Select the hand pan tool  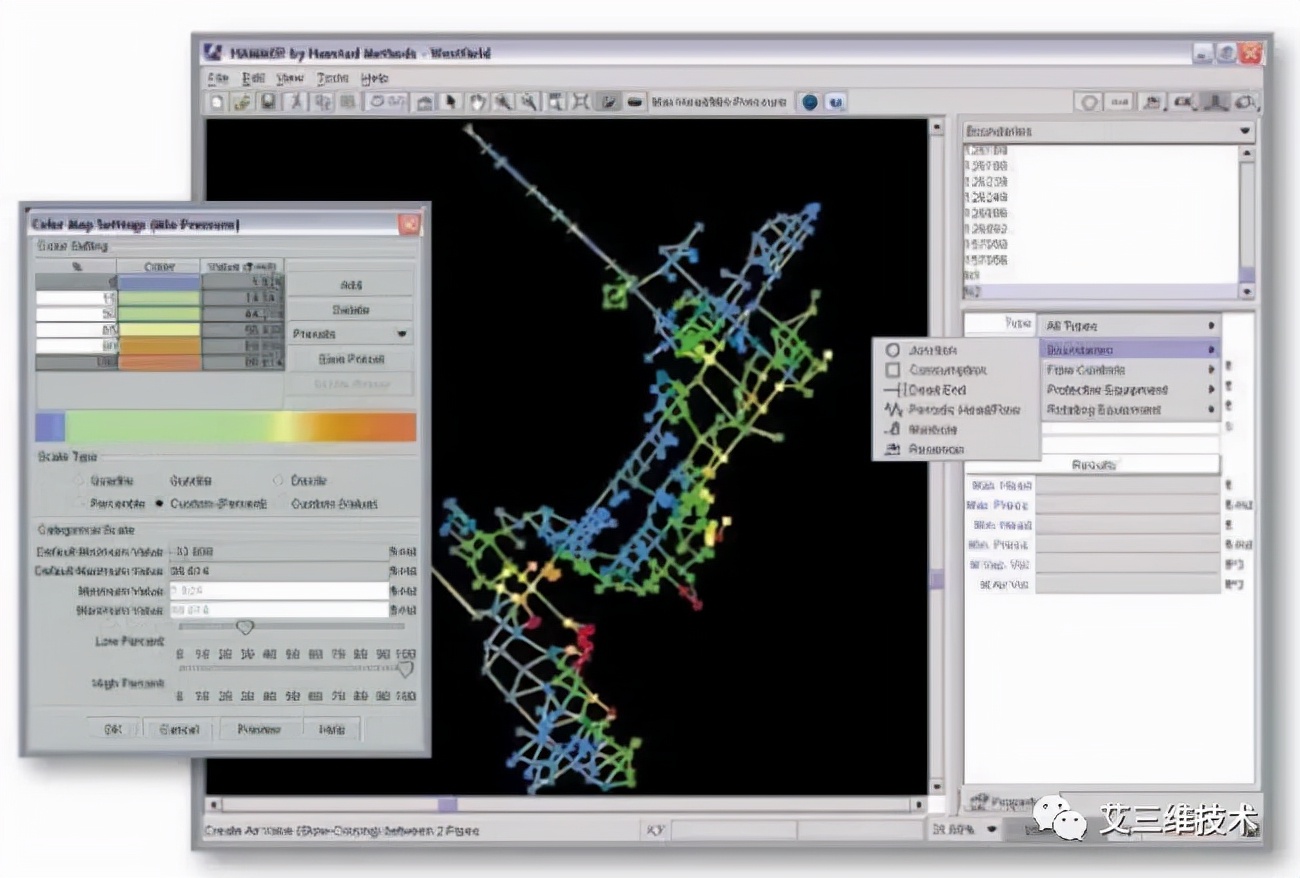477,102
